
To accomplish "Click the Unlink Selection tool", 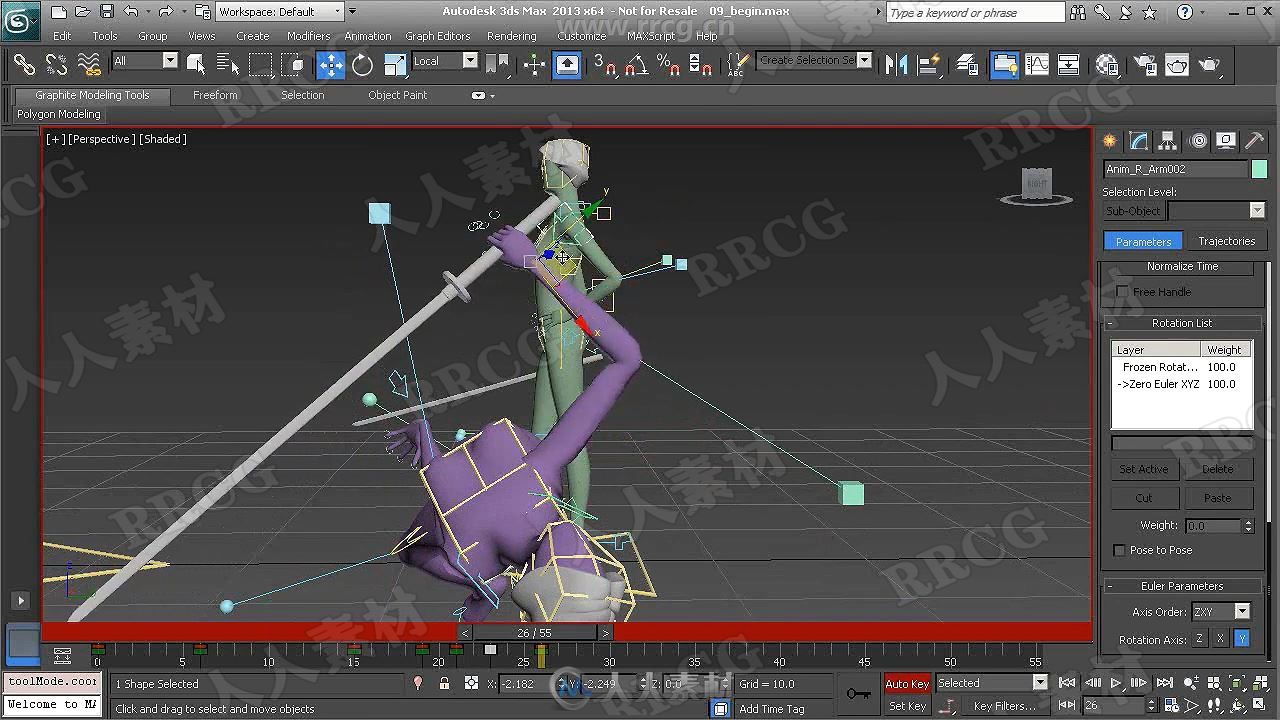I will [57, 65].
